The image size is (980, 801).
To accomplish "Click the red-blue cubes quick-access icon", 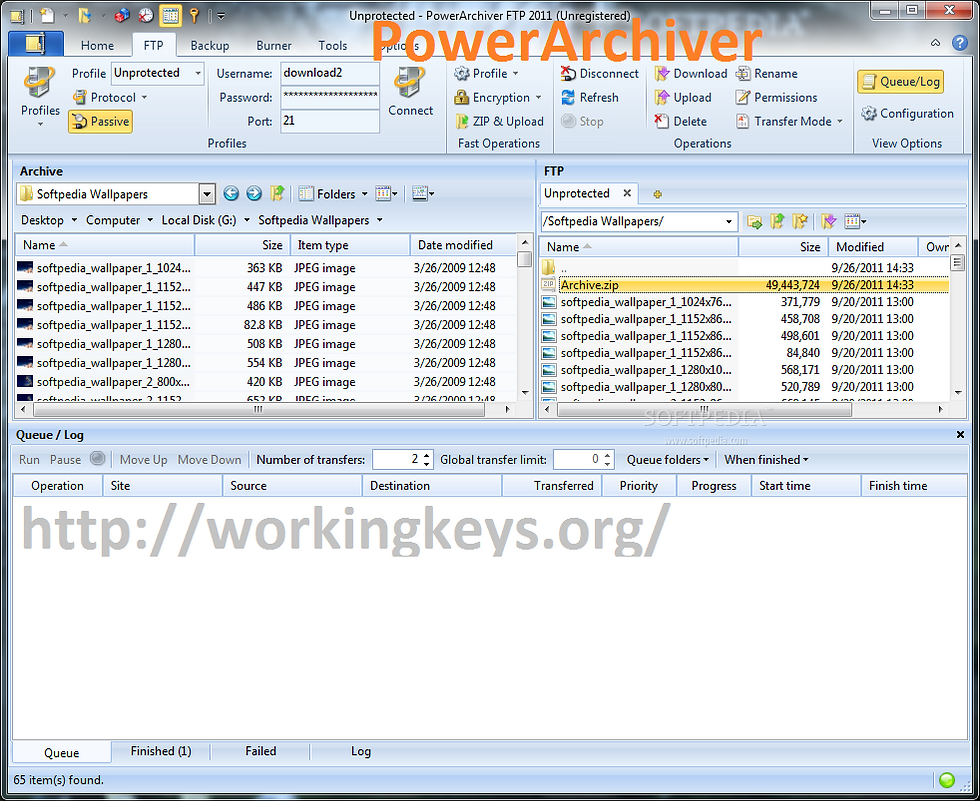I will point(122,15).
